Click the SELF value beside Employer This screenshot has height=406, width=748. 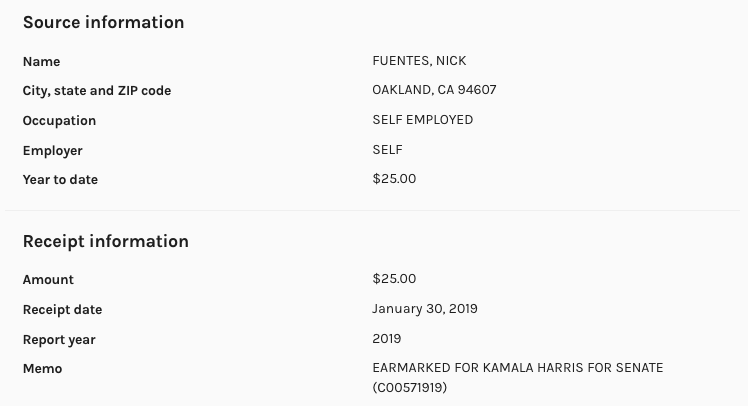point(387,150)
